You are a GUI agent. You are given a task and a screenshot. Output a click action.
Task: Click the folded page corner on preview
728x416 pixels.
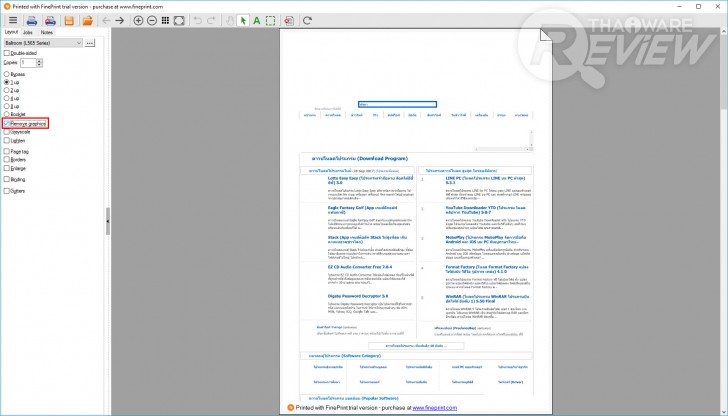546,35
